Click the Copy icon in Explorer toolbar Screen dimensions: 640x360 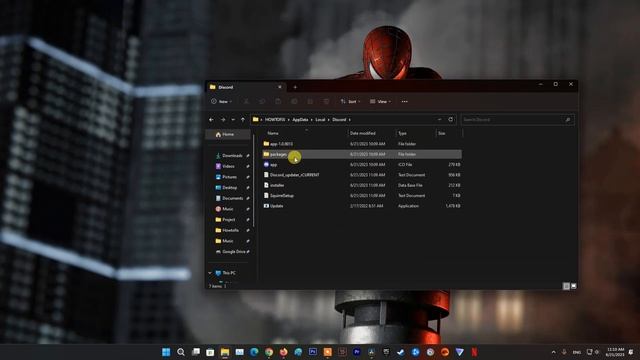click(x=262, y=102)
